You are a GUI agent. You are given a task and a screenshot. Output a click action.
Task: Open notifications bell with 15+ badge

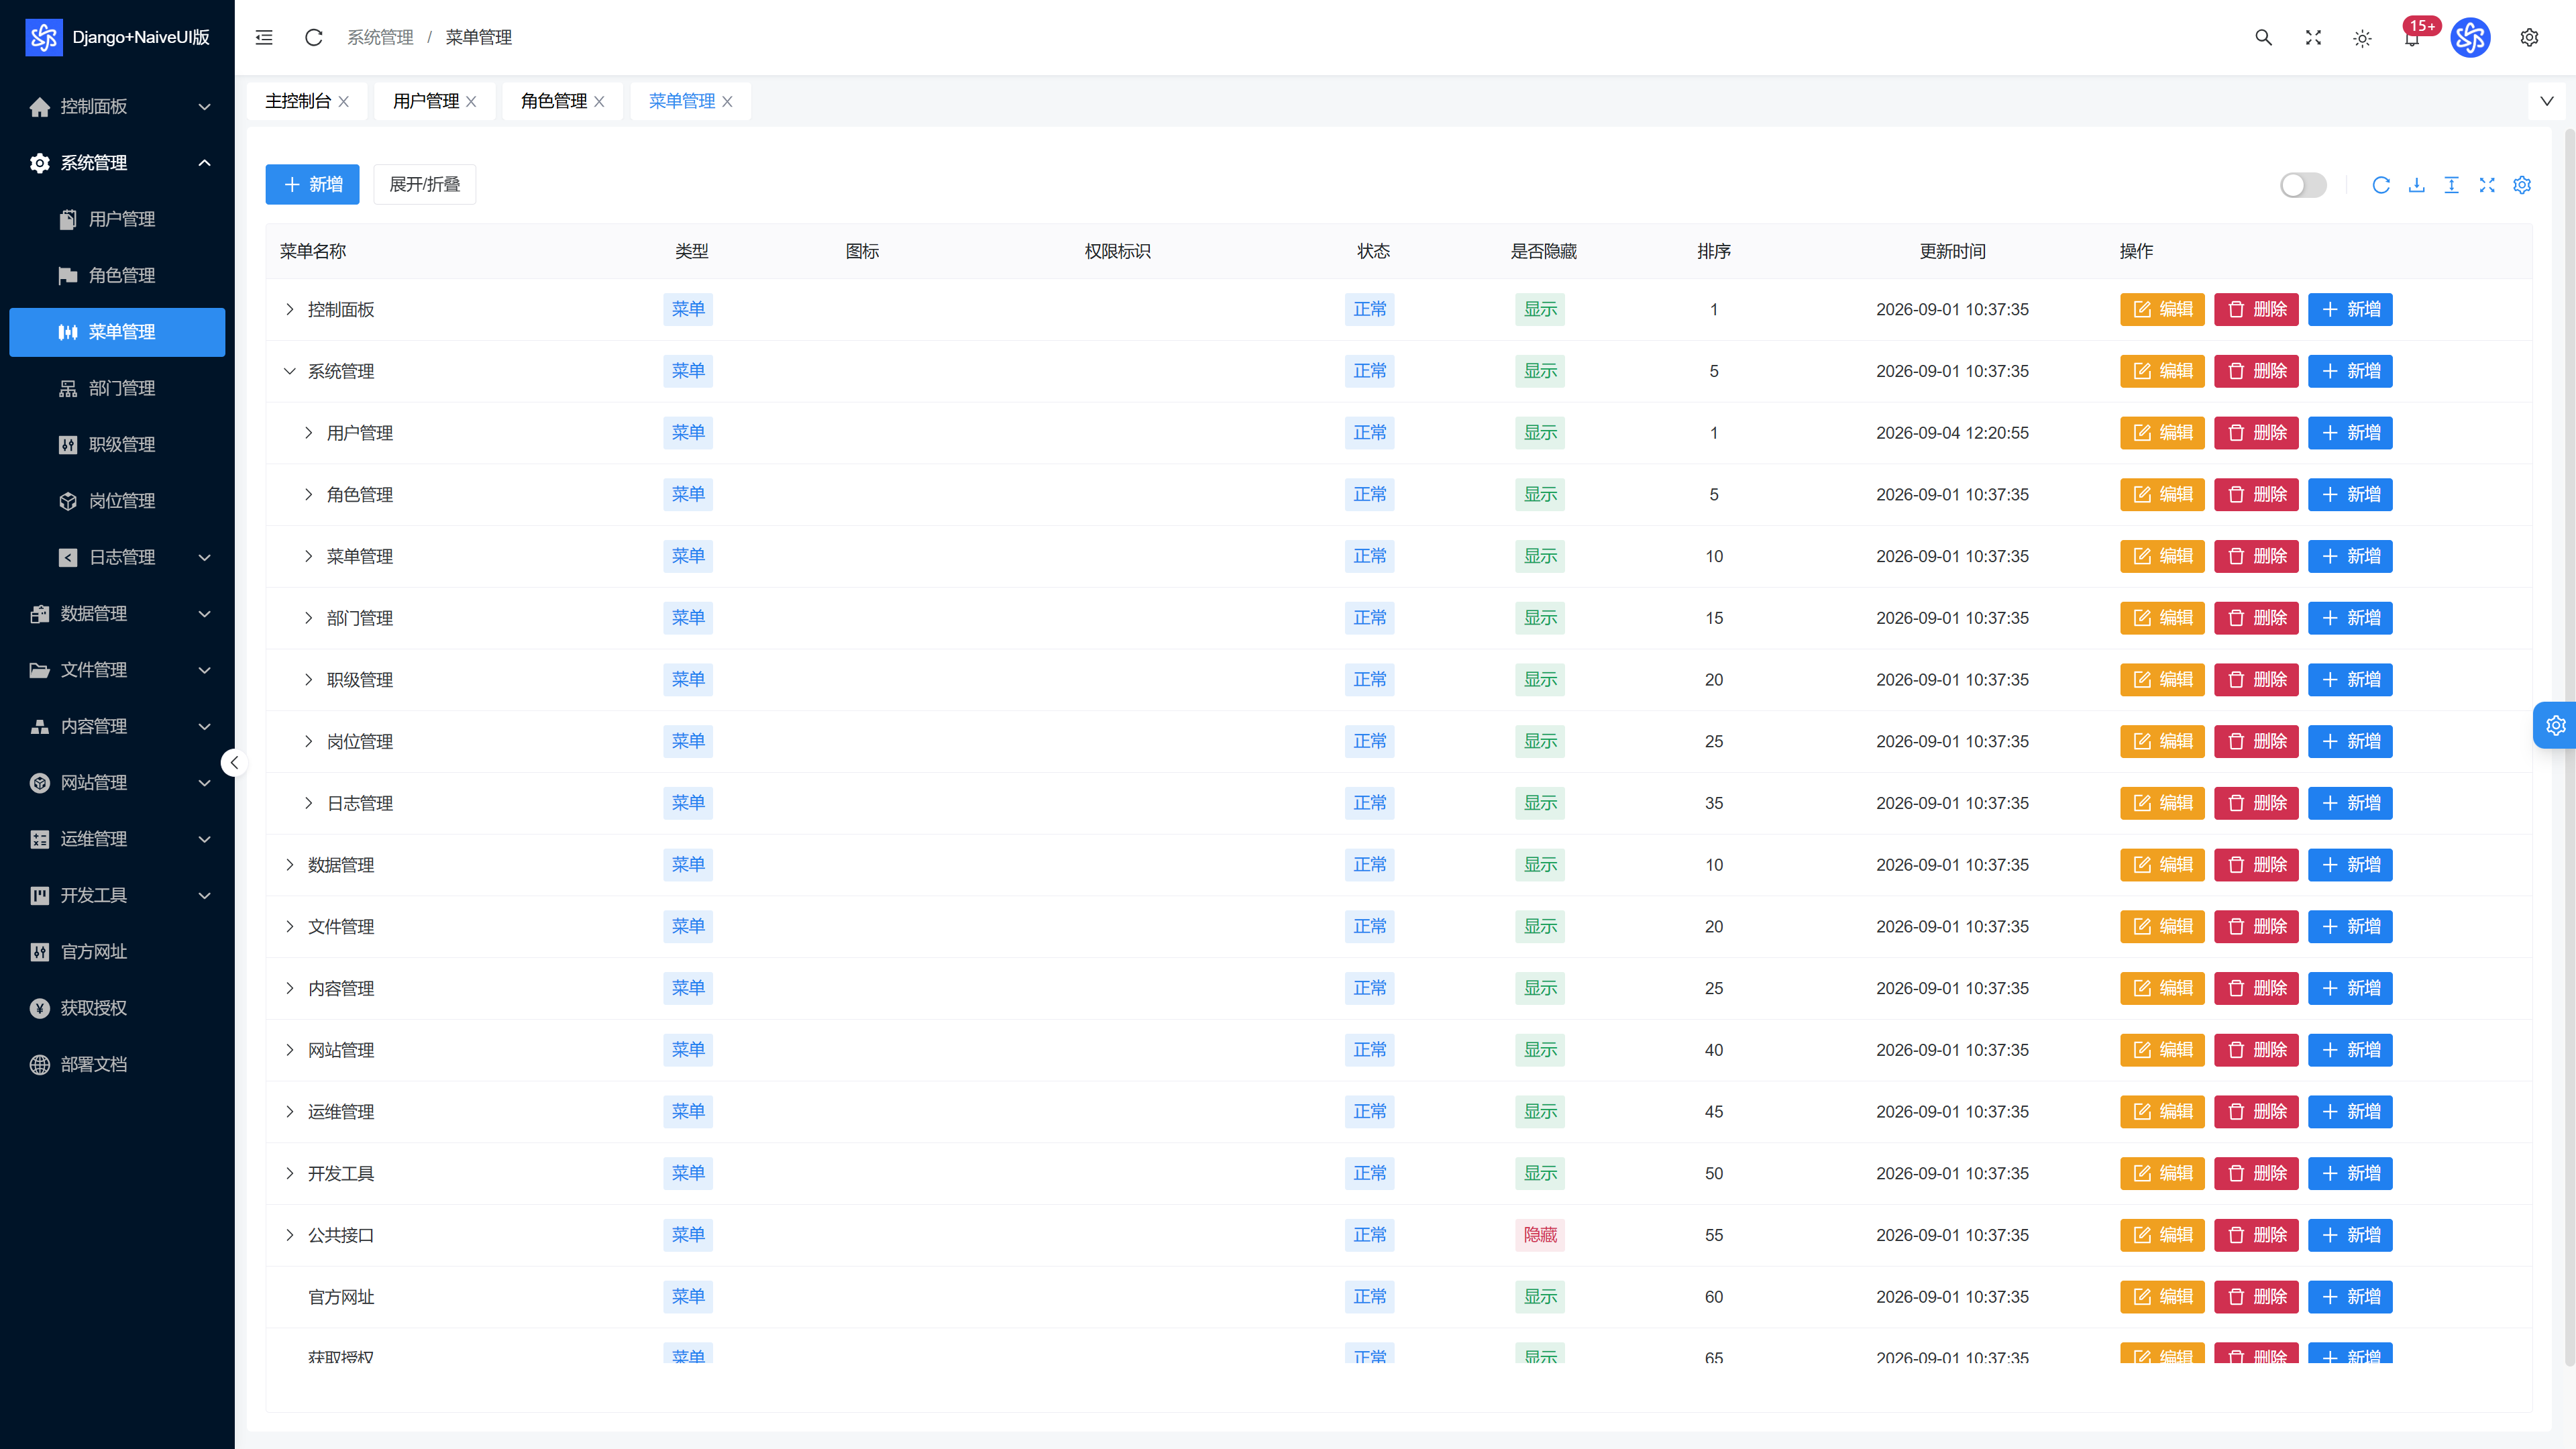tap(2412, 38)
